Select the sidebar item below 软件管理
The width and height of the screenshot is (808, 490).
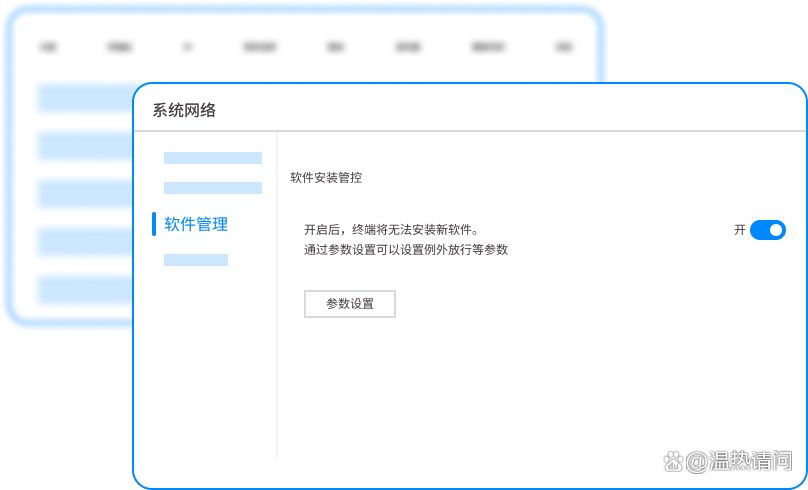[196, 260]
